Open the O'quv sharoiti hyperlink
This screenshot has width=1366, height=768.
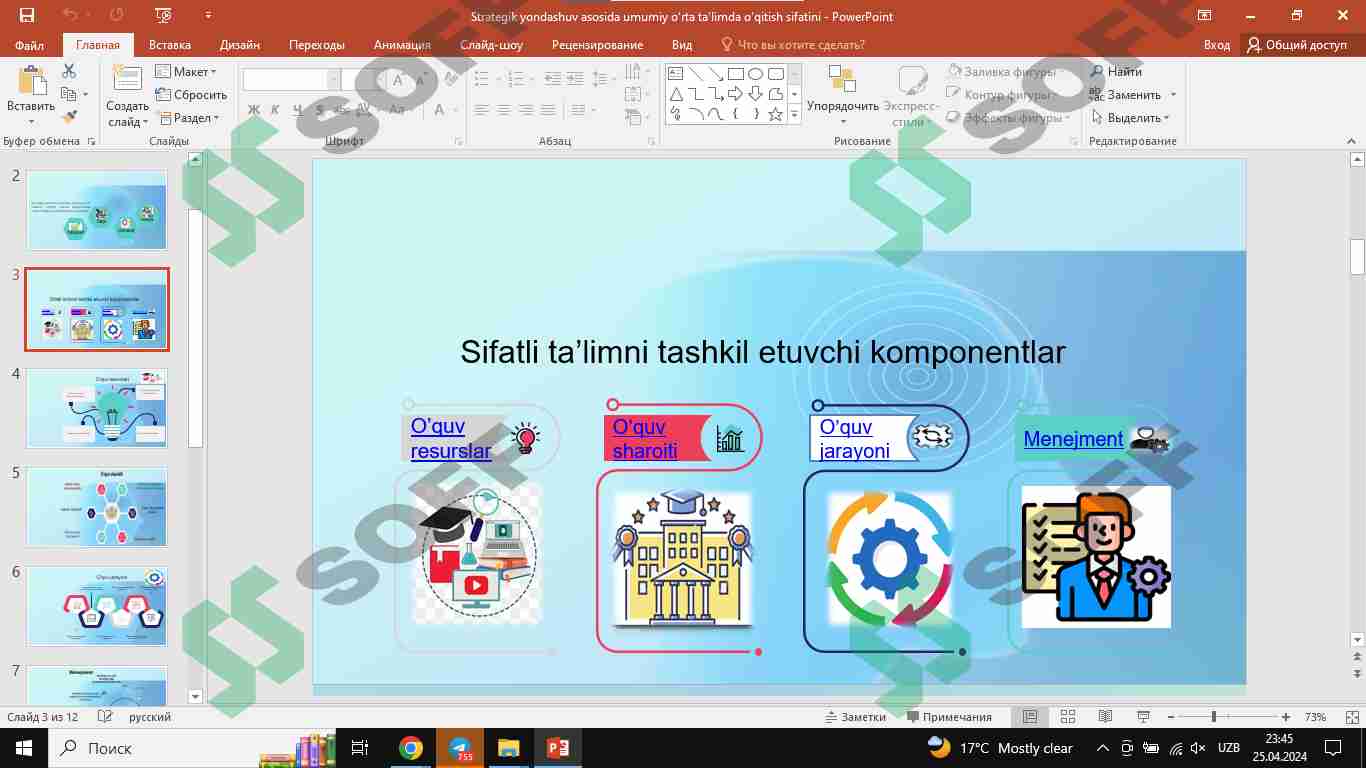[645, 439]
